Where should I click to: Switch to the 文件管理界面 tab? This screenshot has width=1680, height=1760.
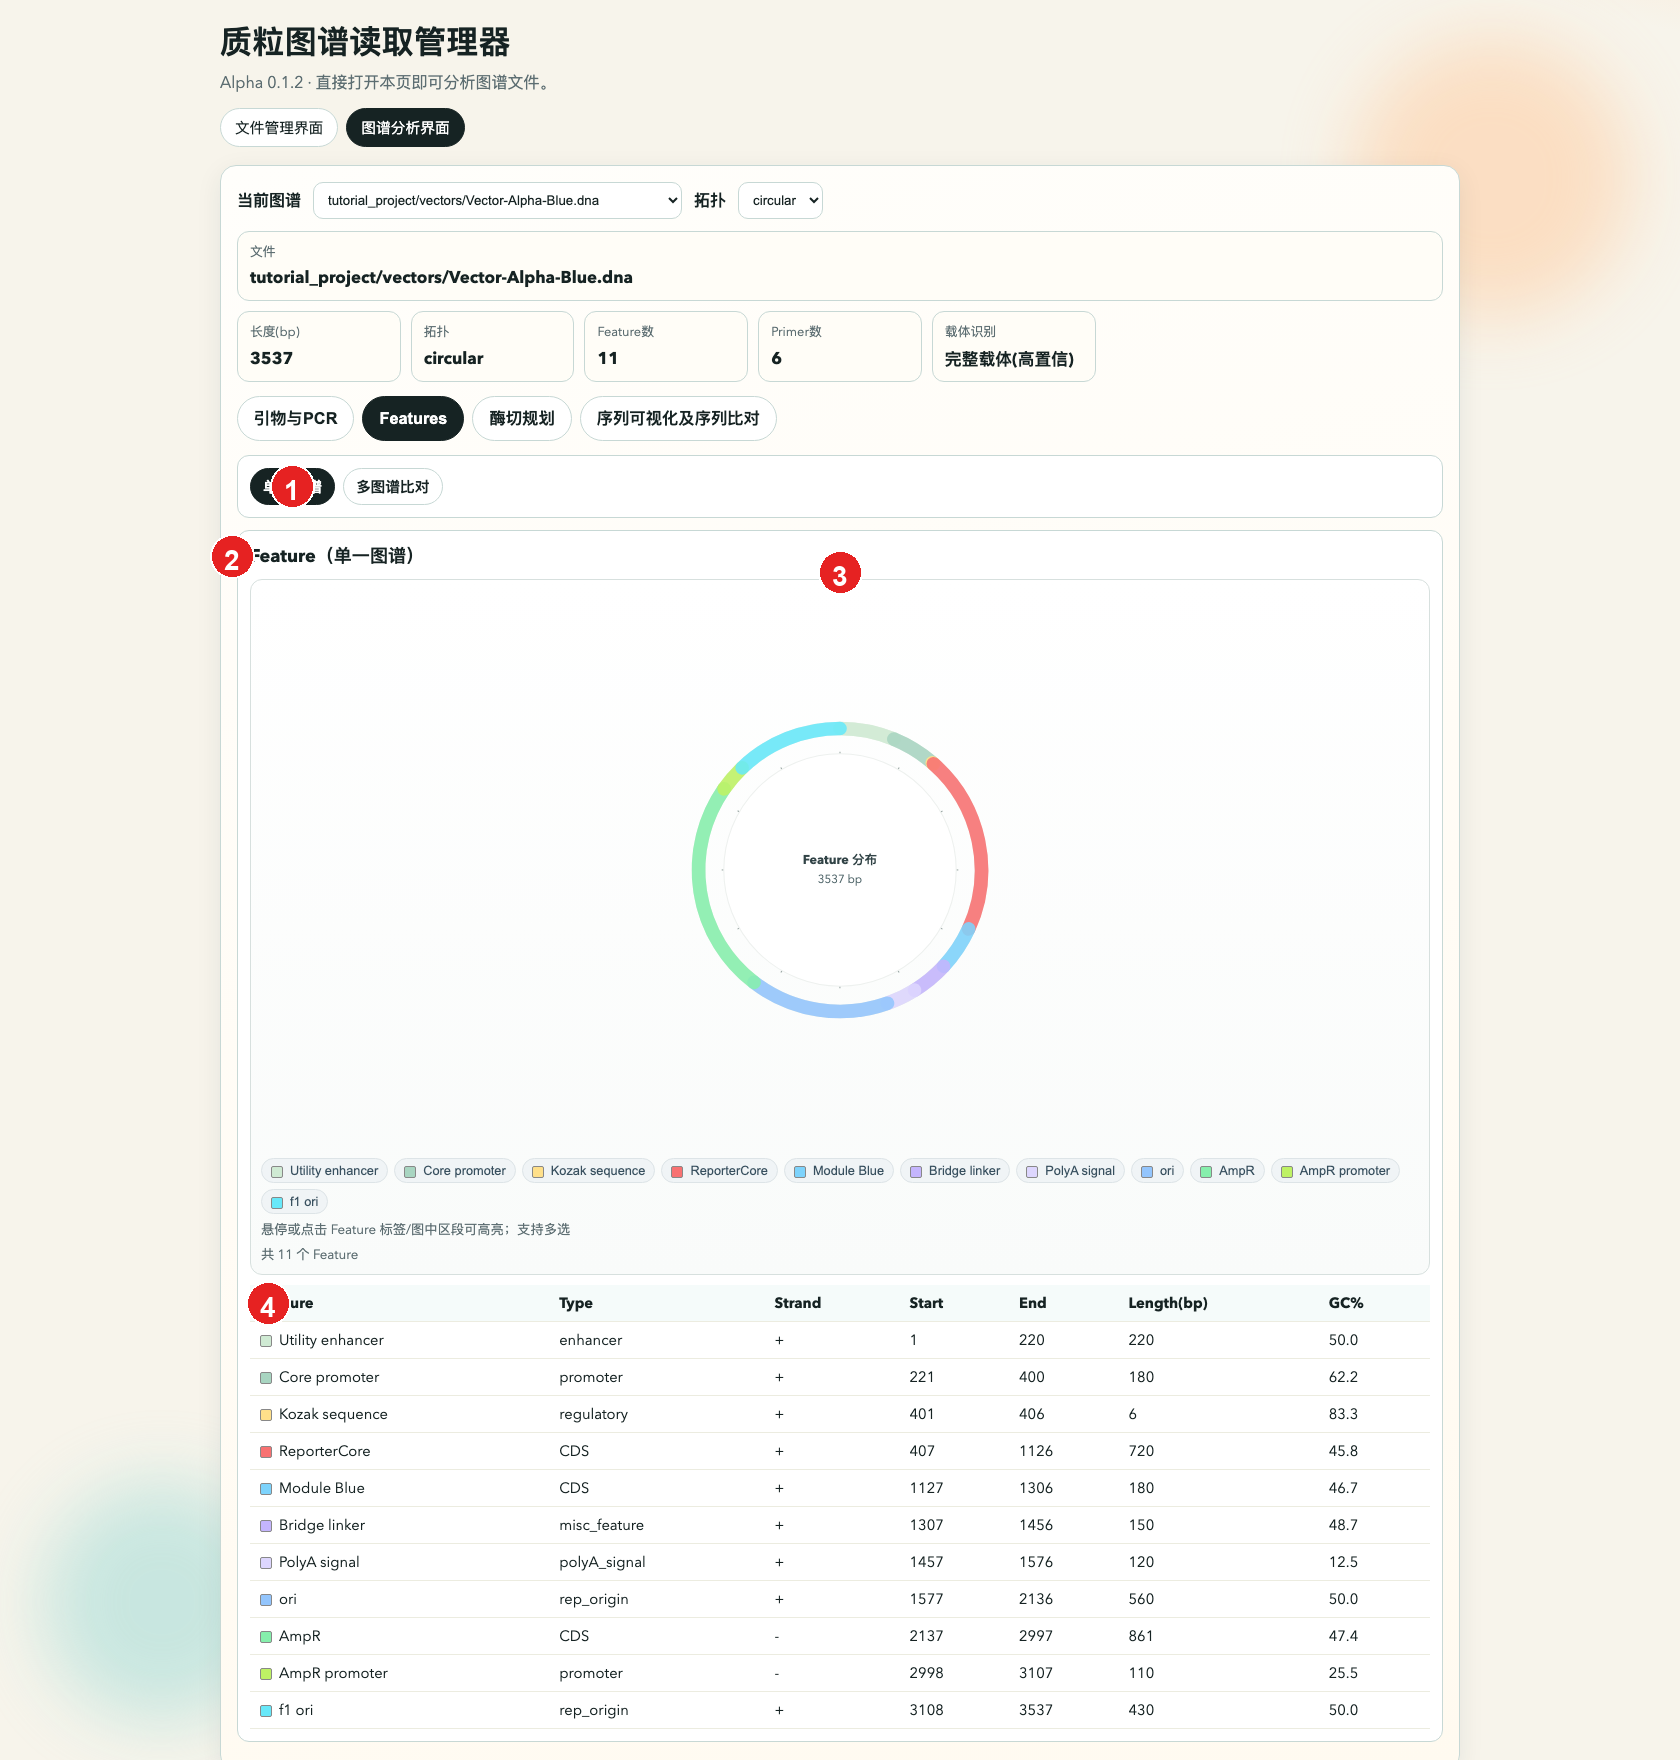278,127
